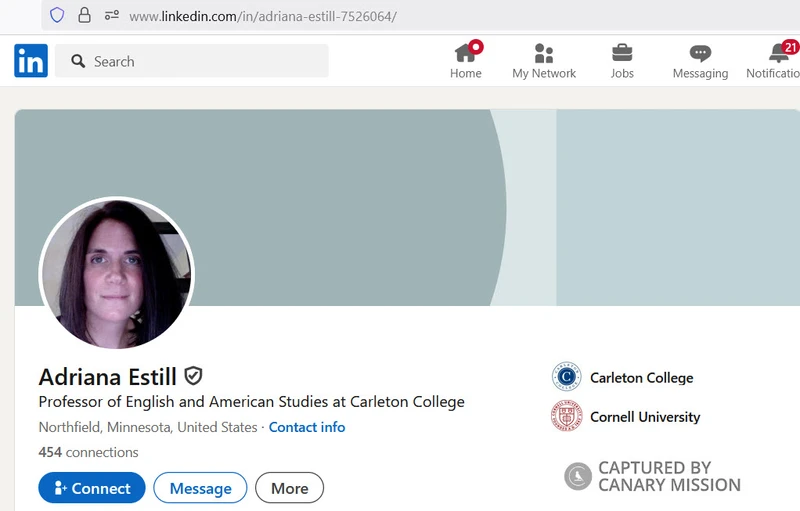Open the 454 connections link
The width and height of the screenshot is (800, 511).
pos(88,452)
